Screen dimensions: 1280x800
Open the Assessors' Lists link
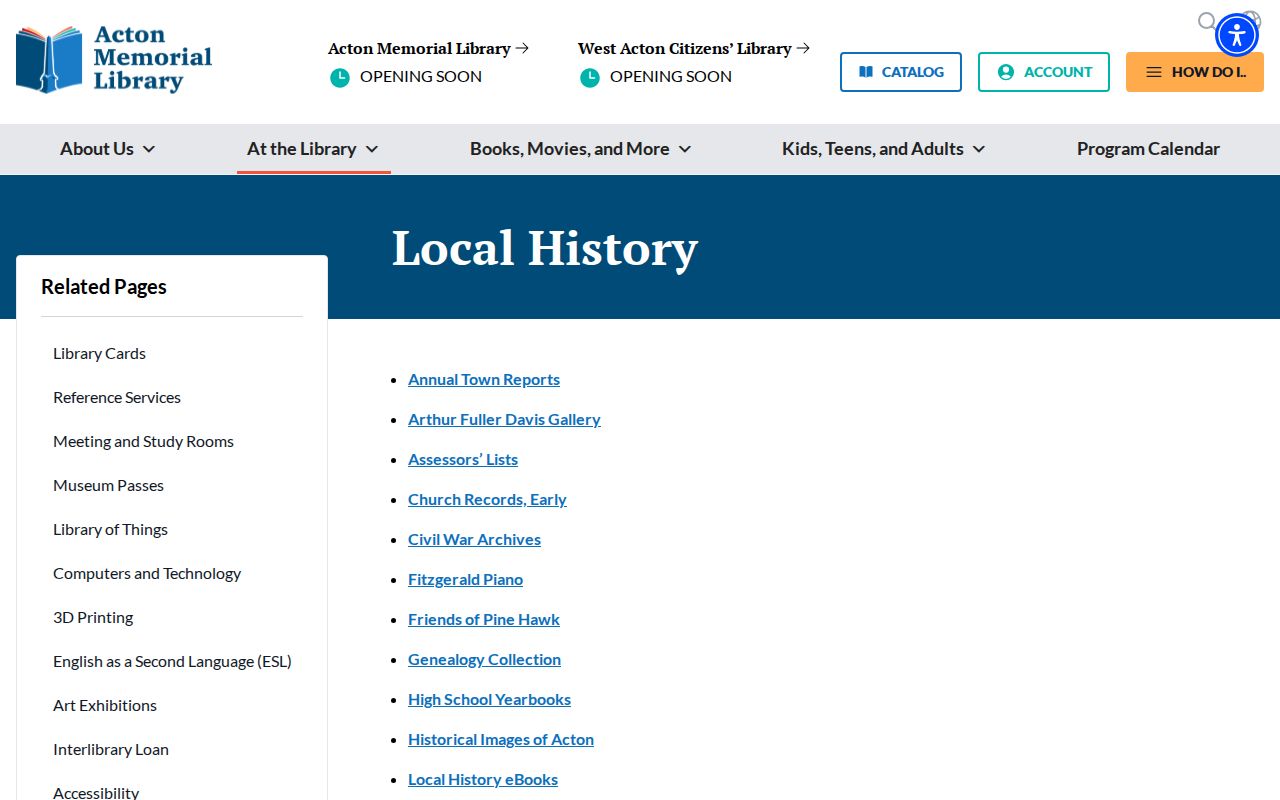click(463, 459)
